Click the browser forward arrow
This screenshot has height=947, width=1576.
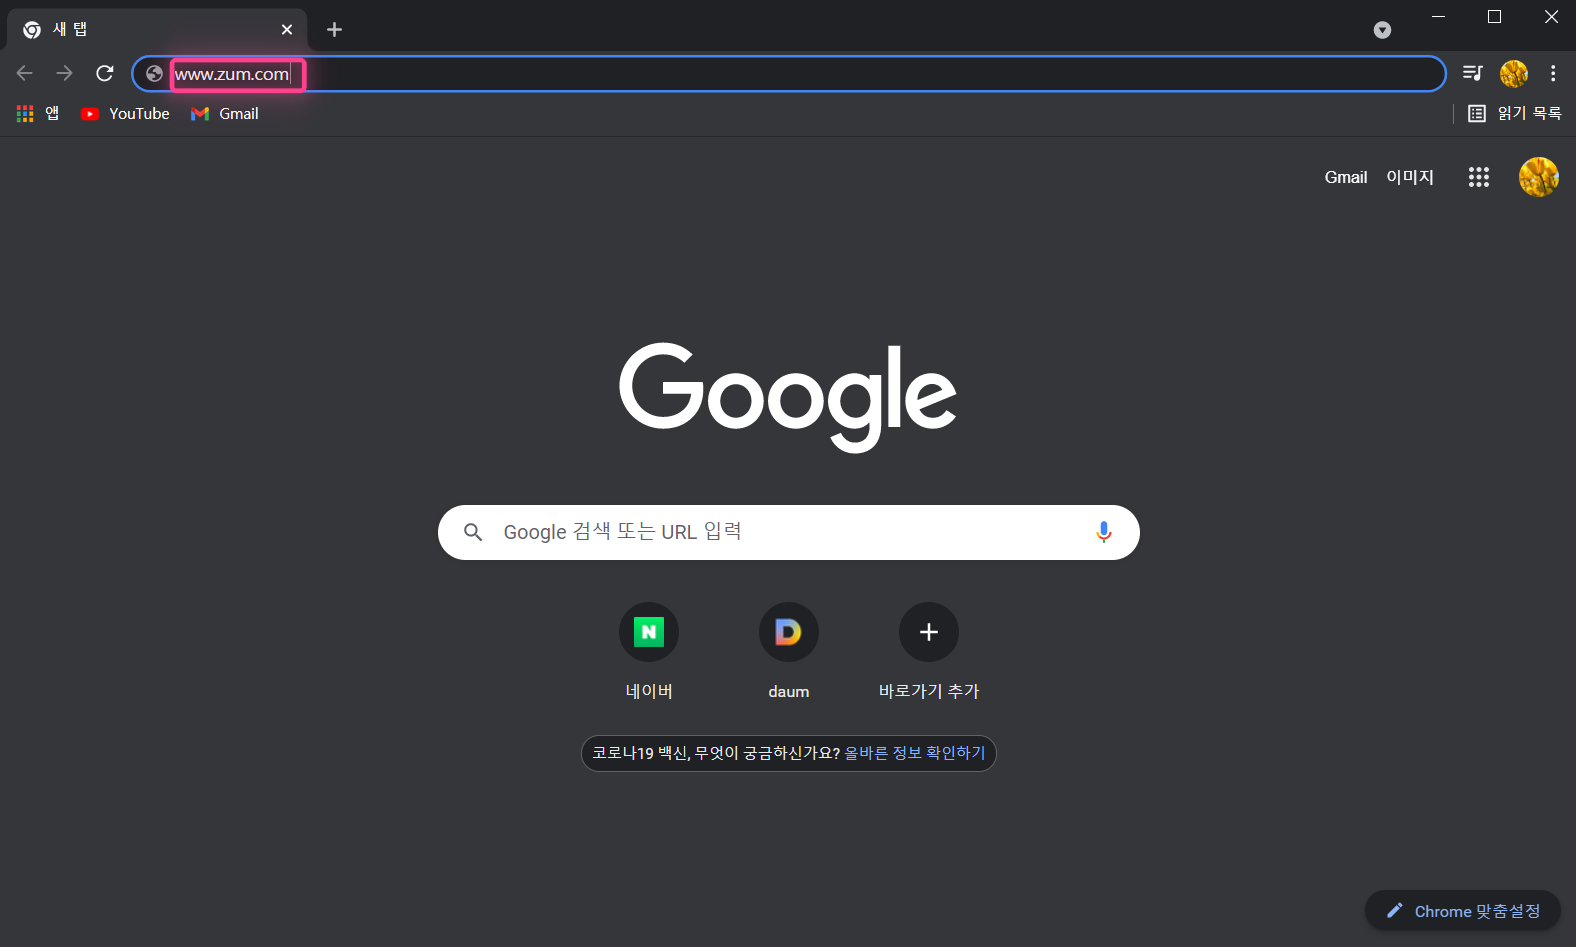65,73
